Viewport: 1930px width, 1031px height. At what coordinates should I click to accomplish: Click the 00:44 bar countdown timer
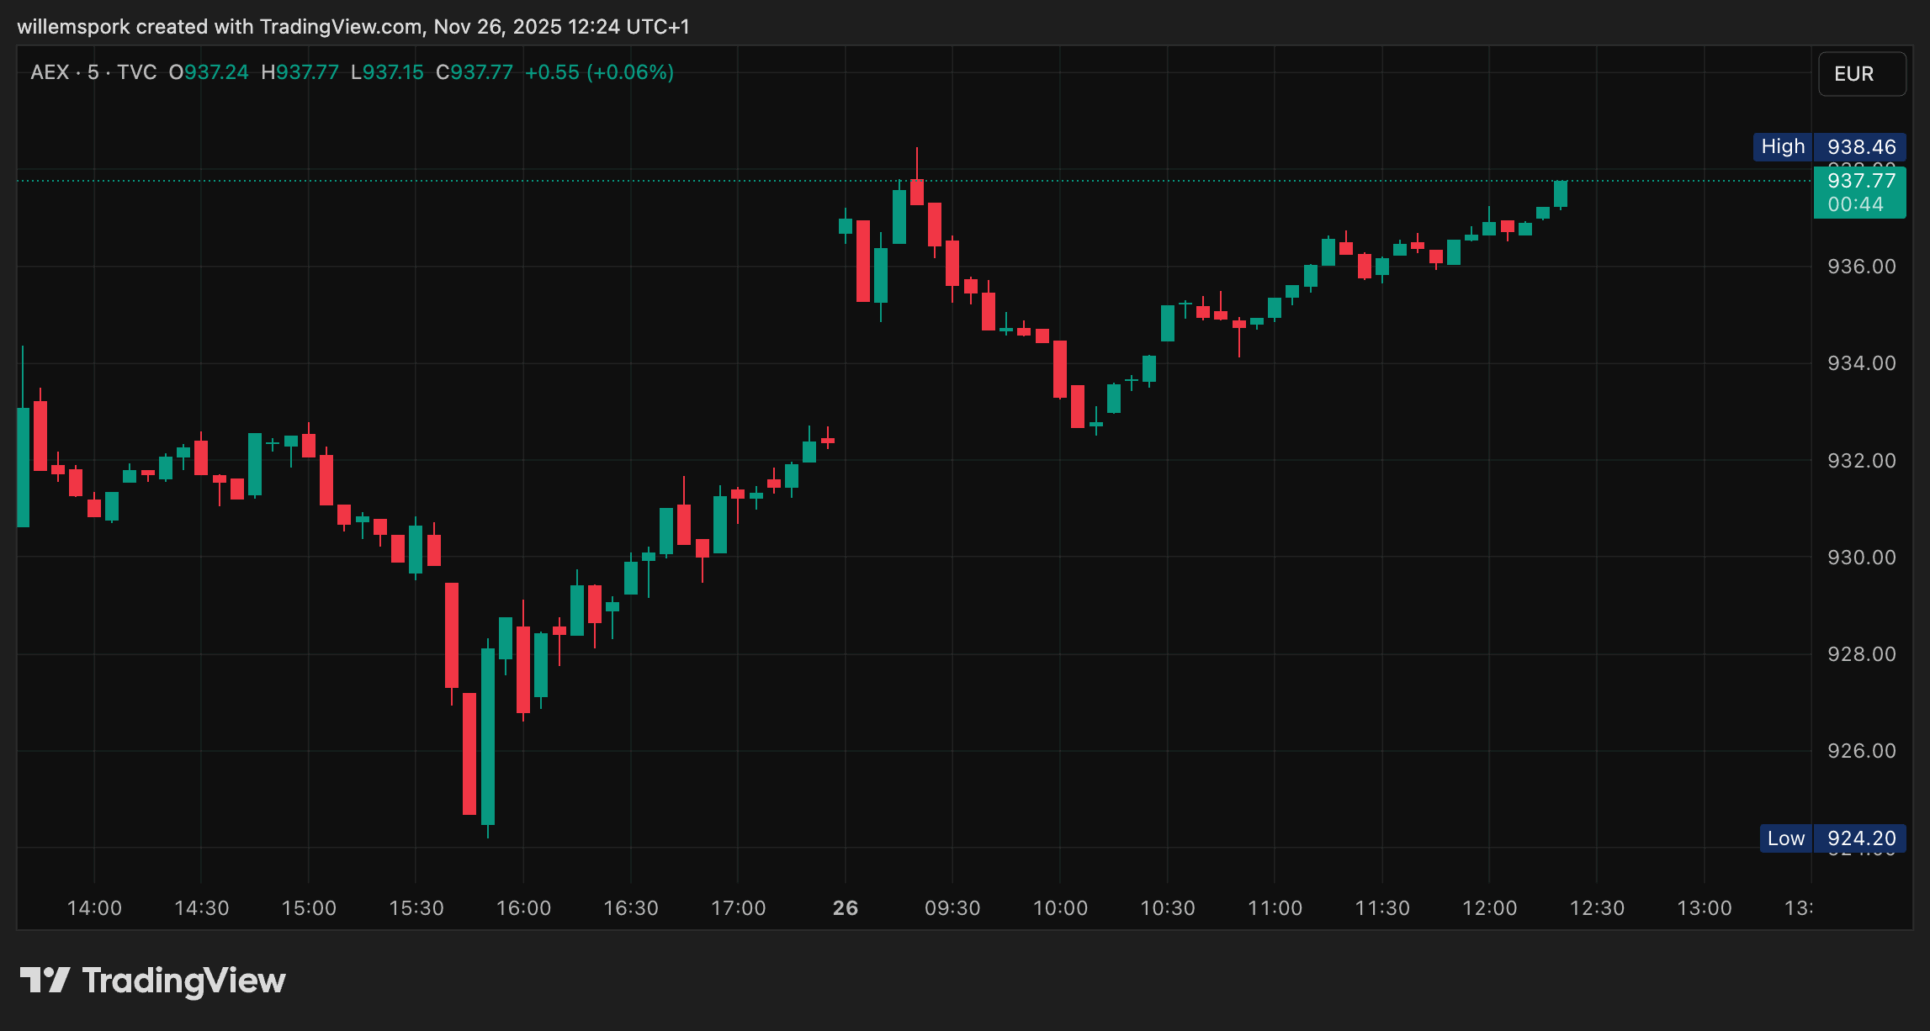pos(1855,205)
